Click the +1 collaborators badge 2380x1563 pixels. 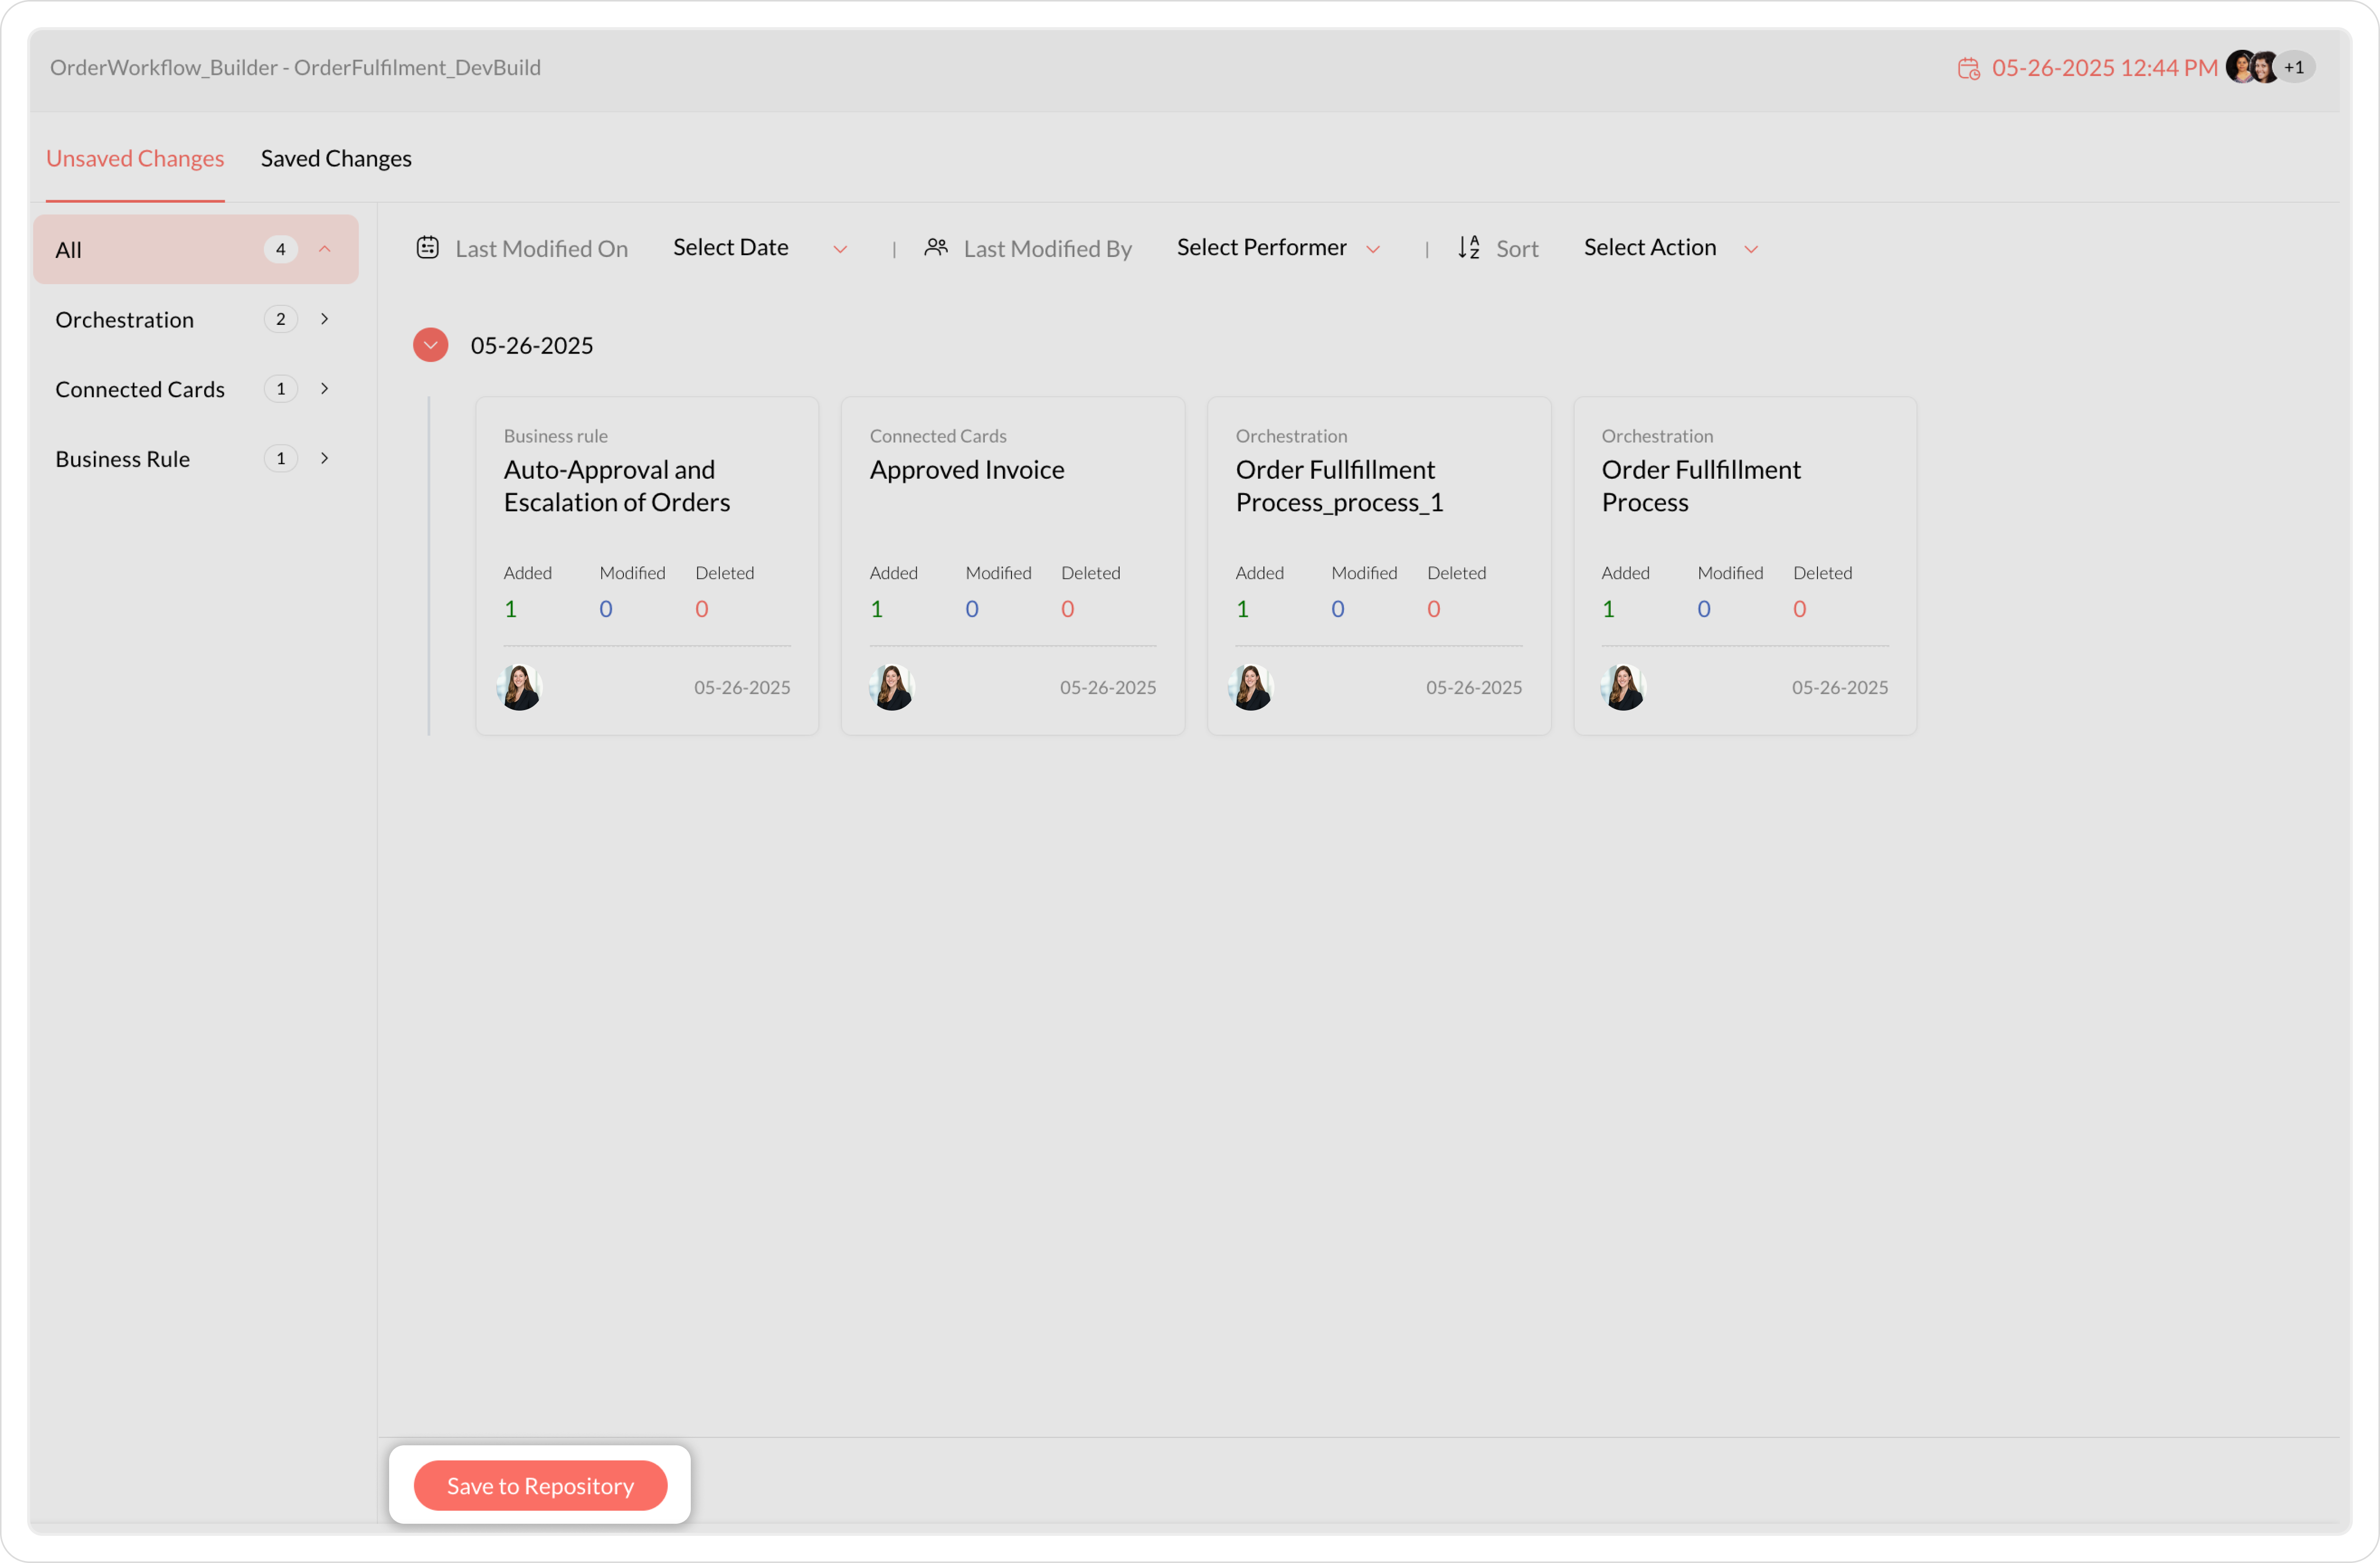tap(2294, 67)
